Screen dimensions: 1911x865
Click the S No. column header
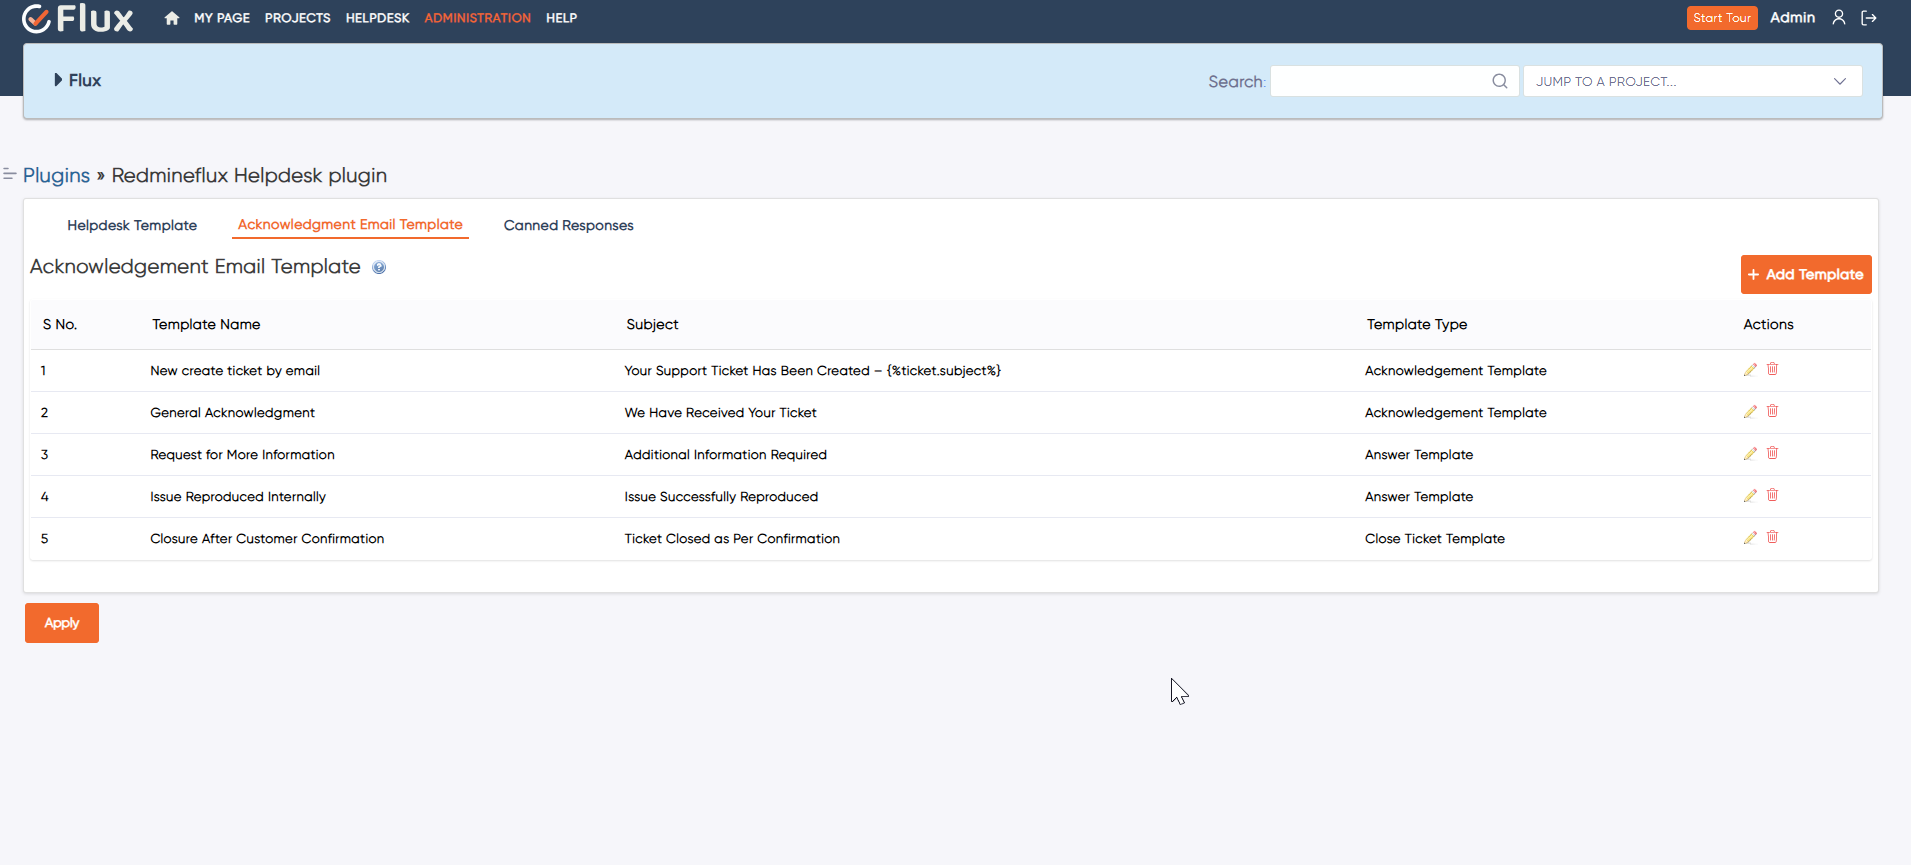(60, 324)
